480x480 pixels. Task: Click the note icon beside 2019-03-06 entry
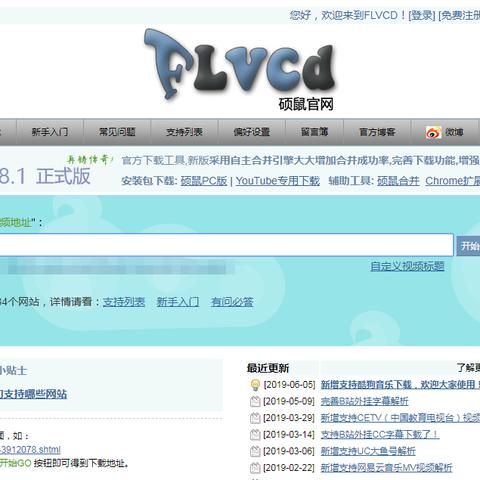255,451
